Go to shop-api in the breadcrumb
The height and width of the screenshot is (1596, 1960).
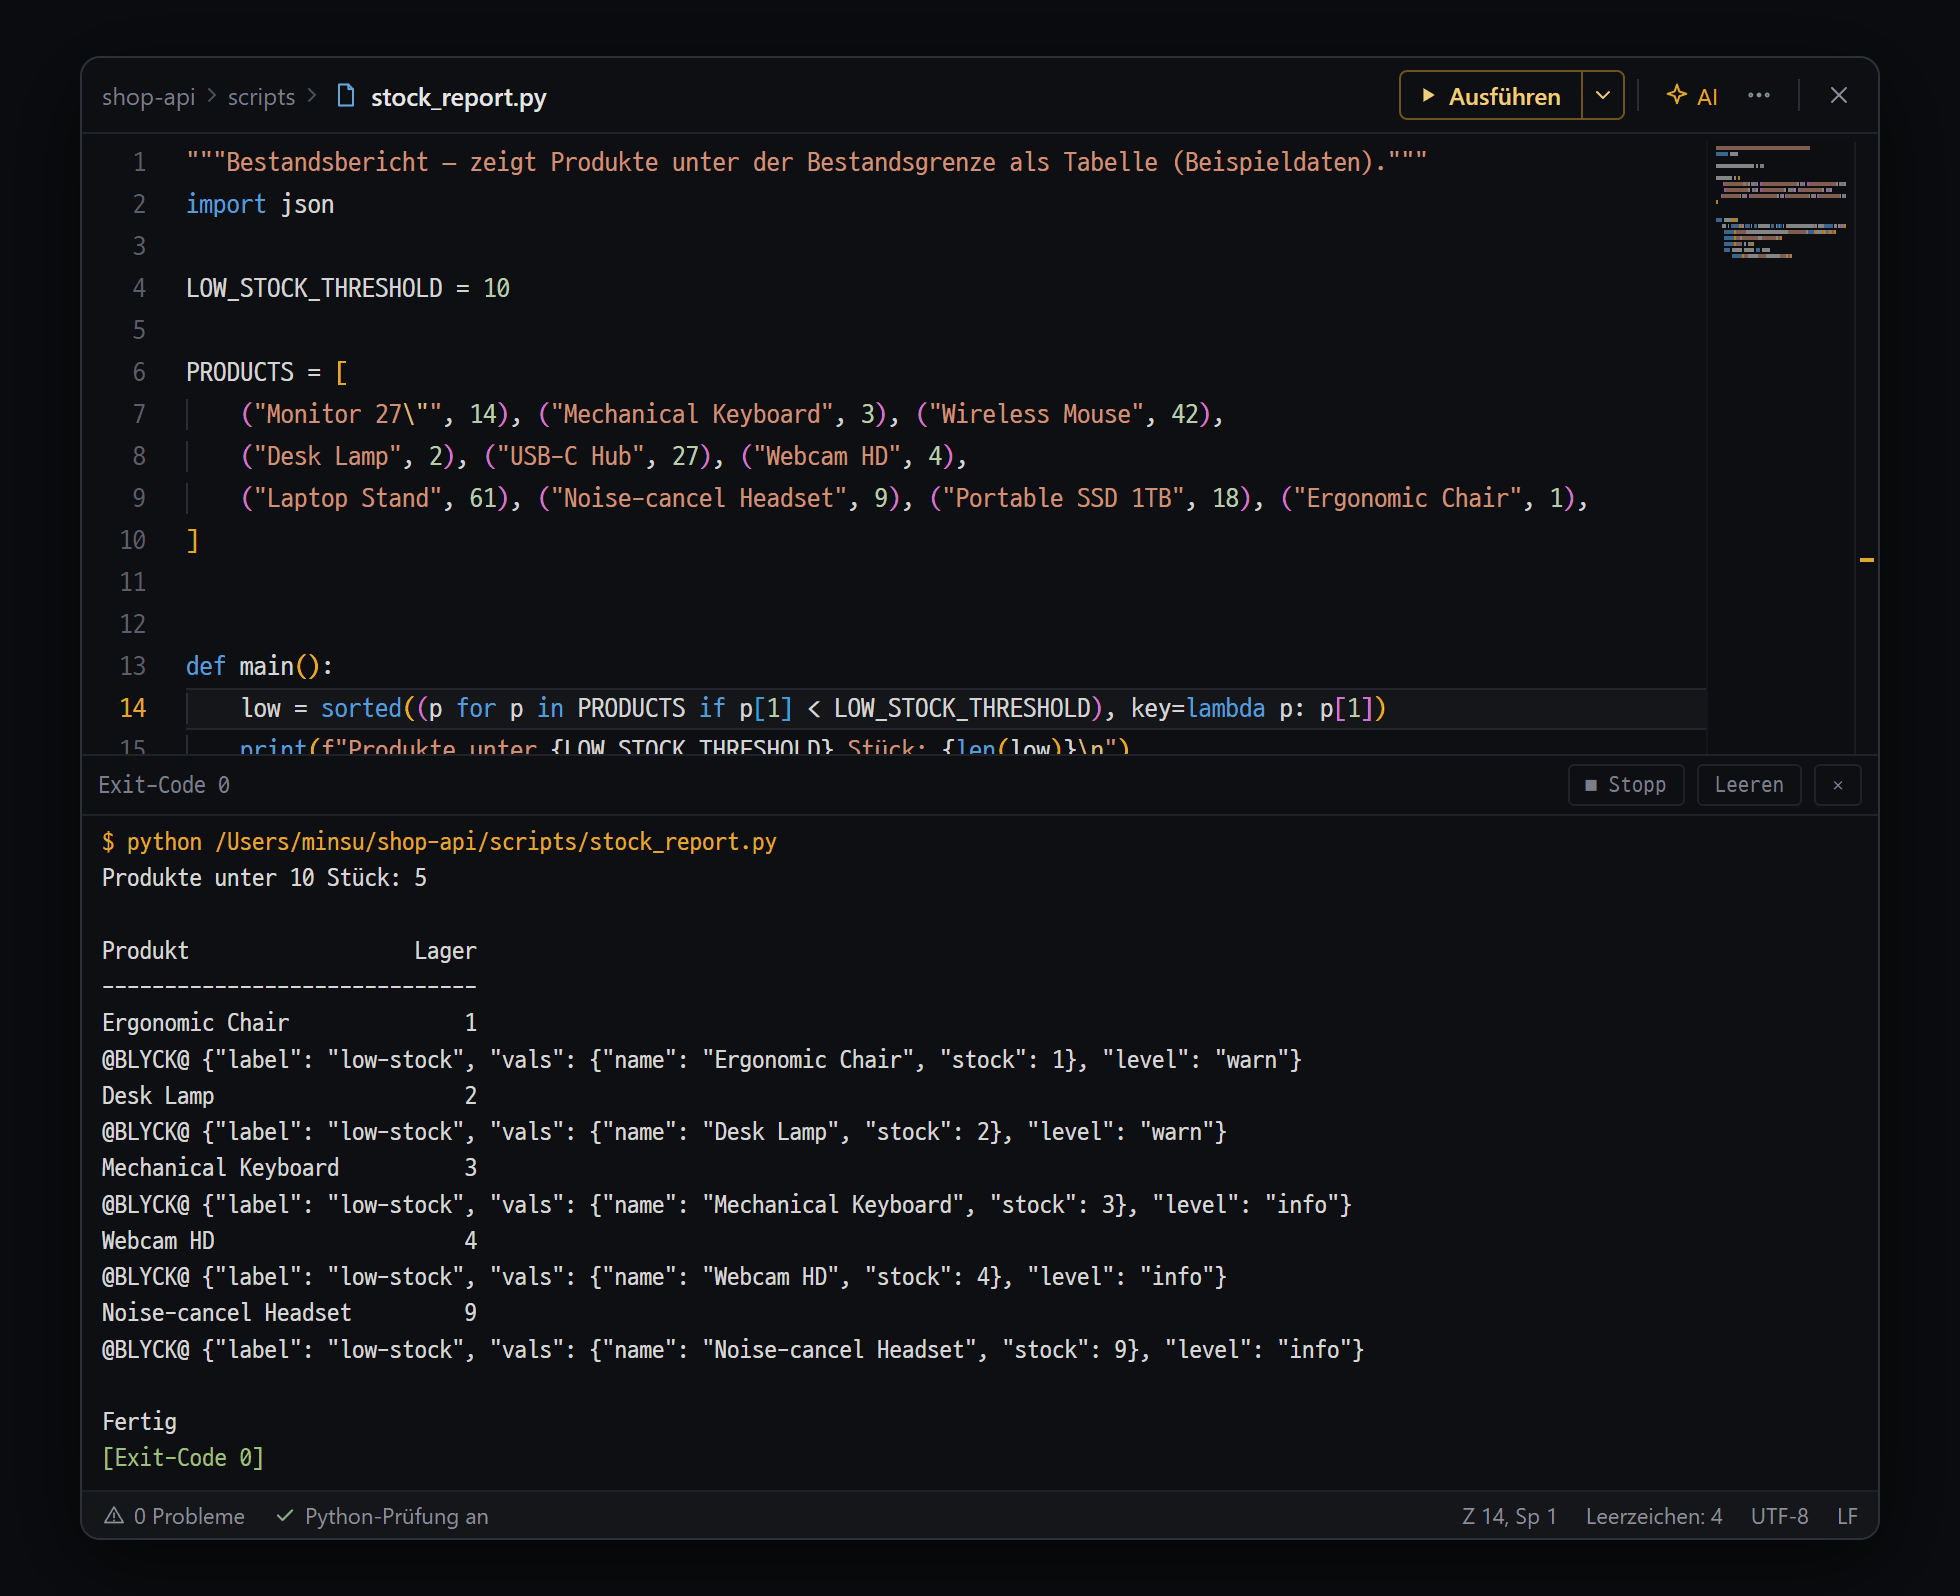tap(148, 97)
